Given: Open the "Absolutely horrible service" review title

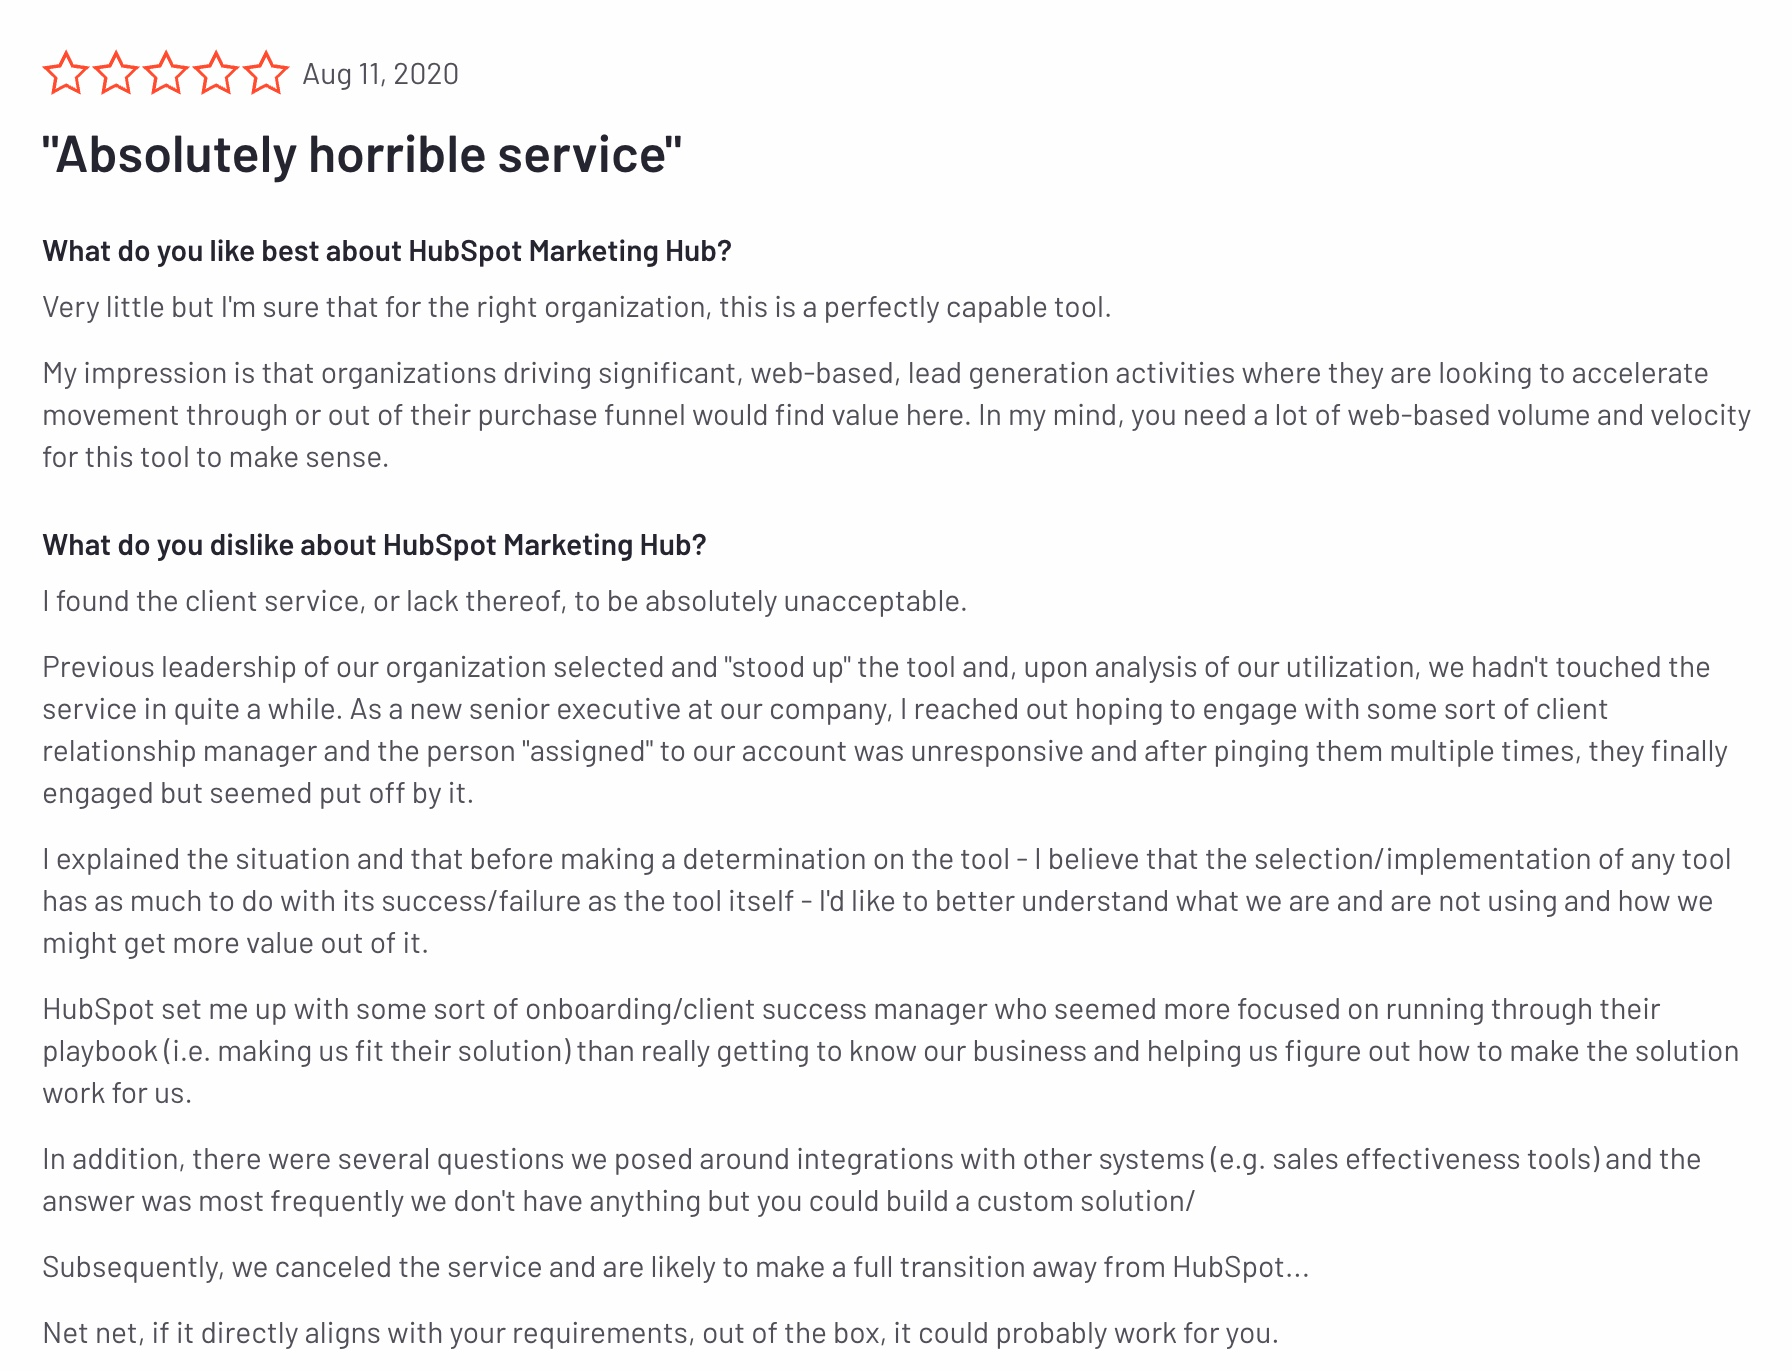Looking at the screenshot, I should point(362,155).
